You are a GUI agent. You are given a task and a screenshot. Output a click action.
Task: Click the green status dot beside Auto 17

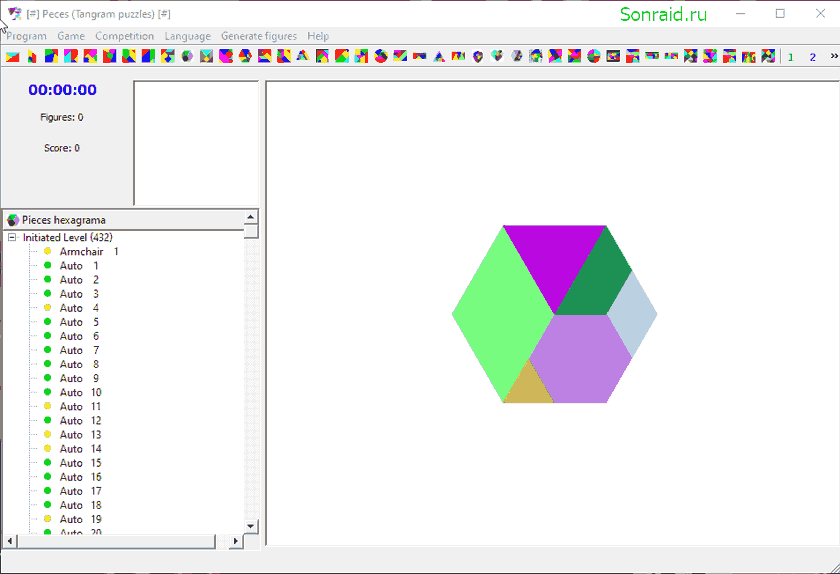pyautogui.click(x=48, y=491)
